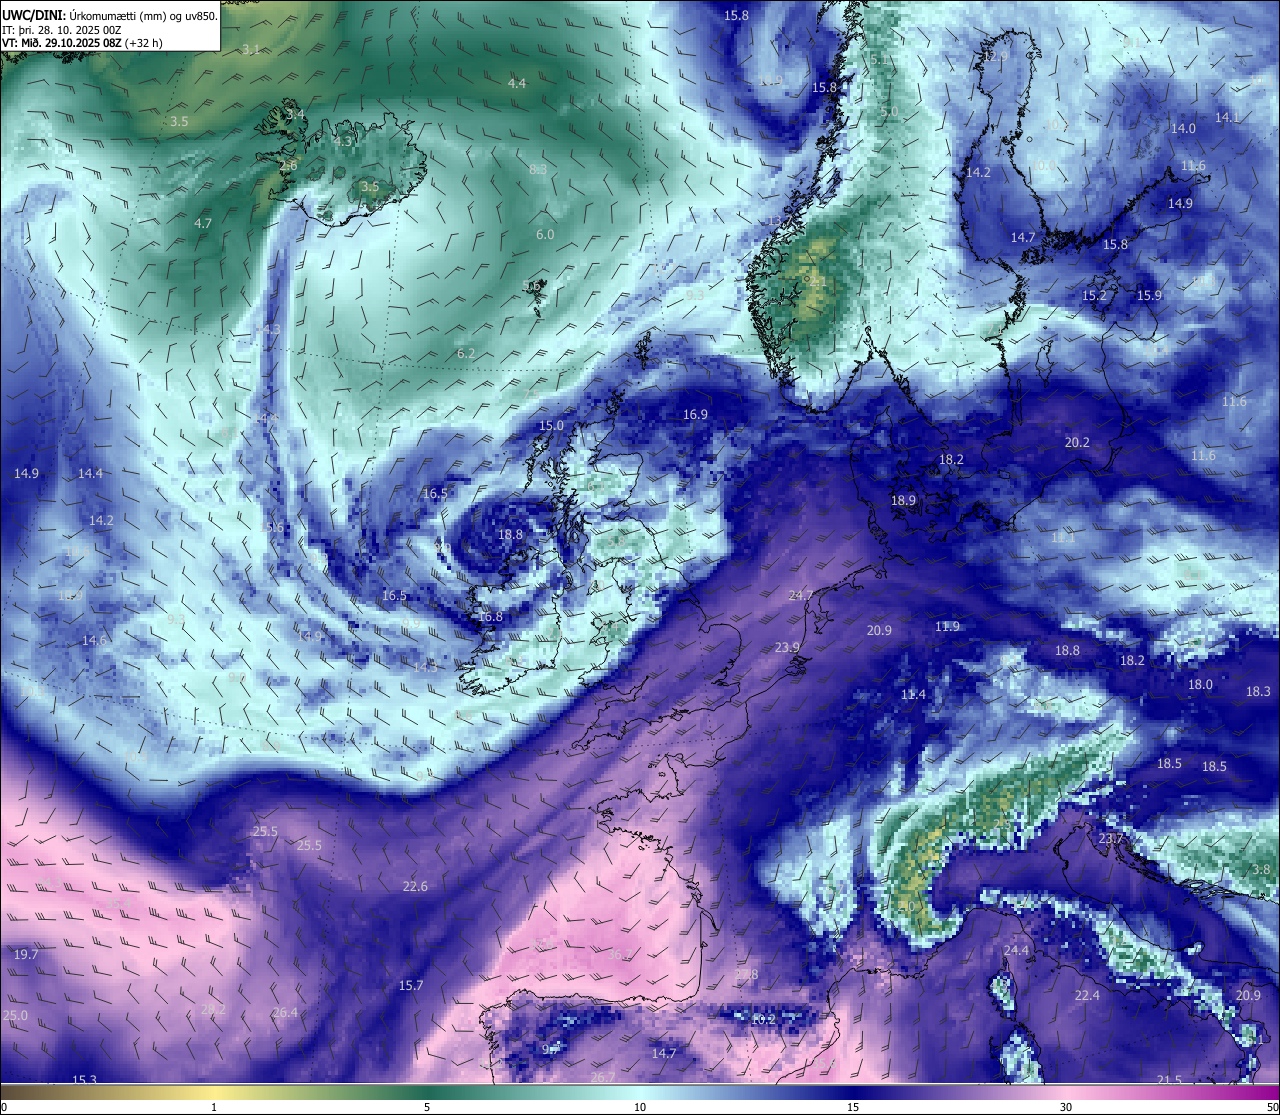Click the valid time line '29.10.2025 08Z (+32 h)'

[x=104, y=43]
